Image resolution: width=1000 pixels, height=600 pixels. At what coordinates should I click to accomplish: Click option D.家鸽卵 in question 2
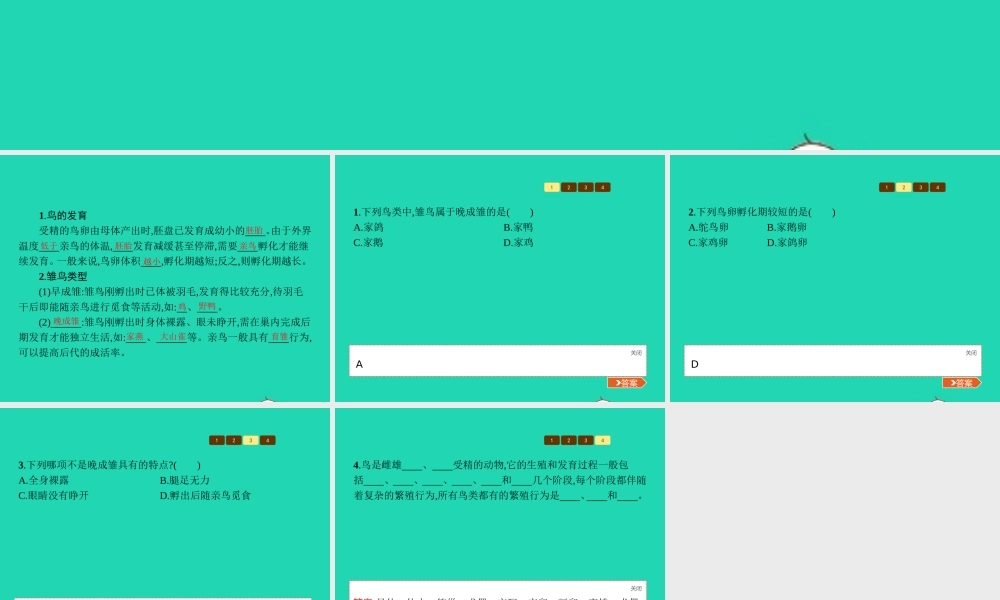(x=787, y=243)
